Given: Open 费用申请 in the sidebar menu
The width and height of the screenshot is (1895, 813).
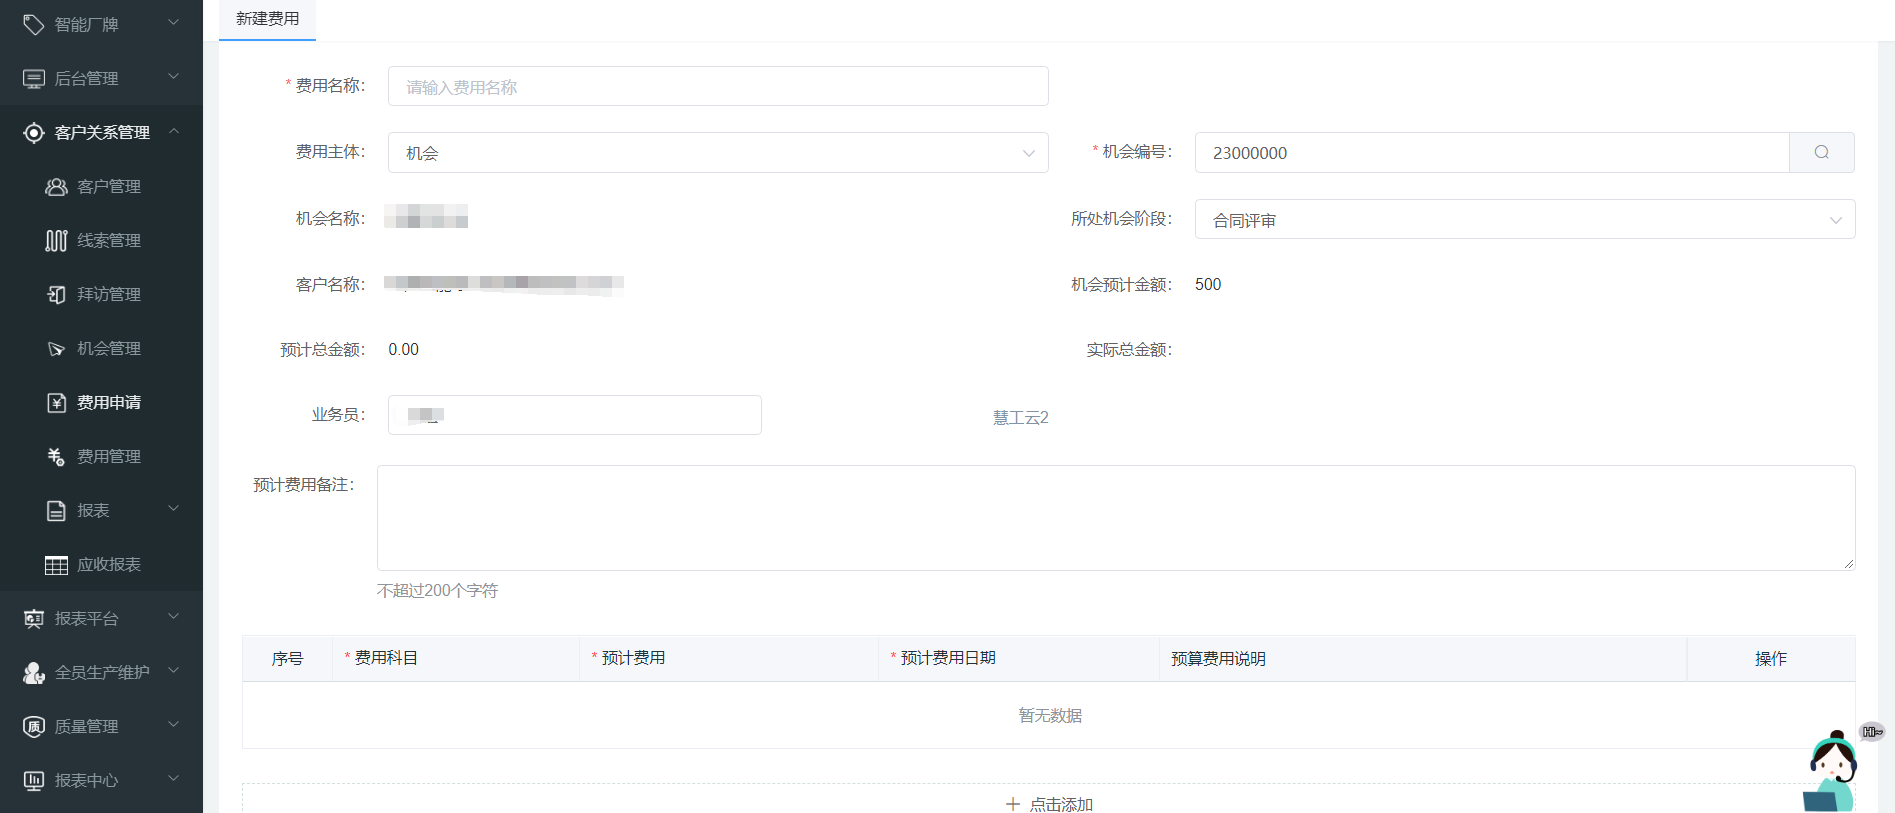Looking at the screenshot, I should (x=109, y=403).
